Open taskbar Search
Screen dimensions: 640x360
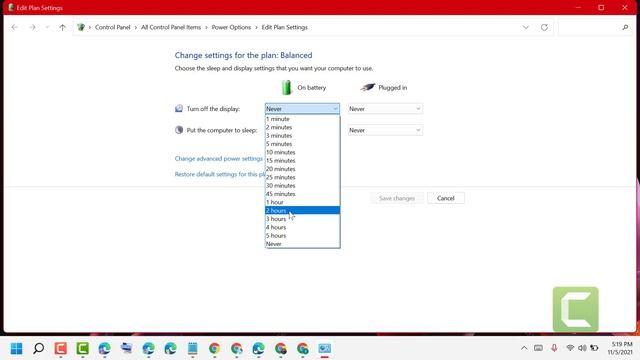pyautogui.click(x=38, y=349)
